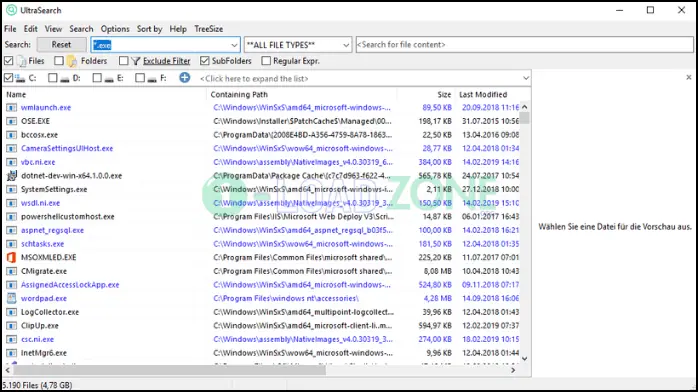This screenshot has width=698, height=392.
Task: Click the Folders folder icon
Action: coord(72,61)
